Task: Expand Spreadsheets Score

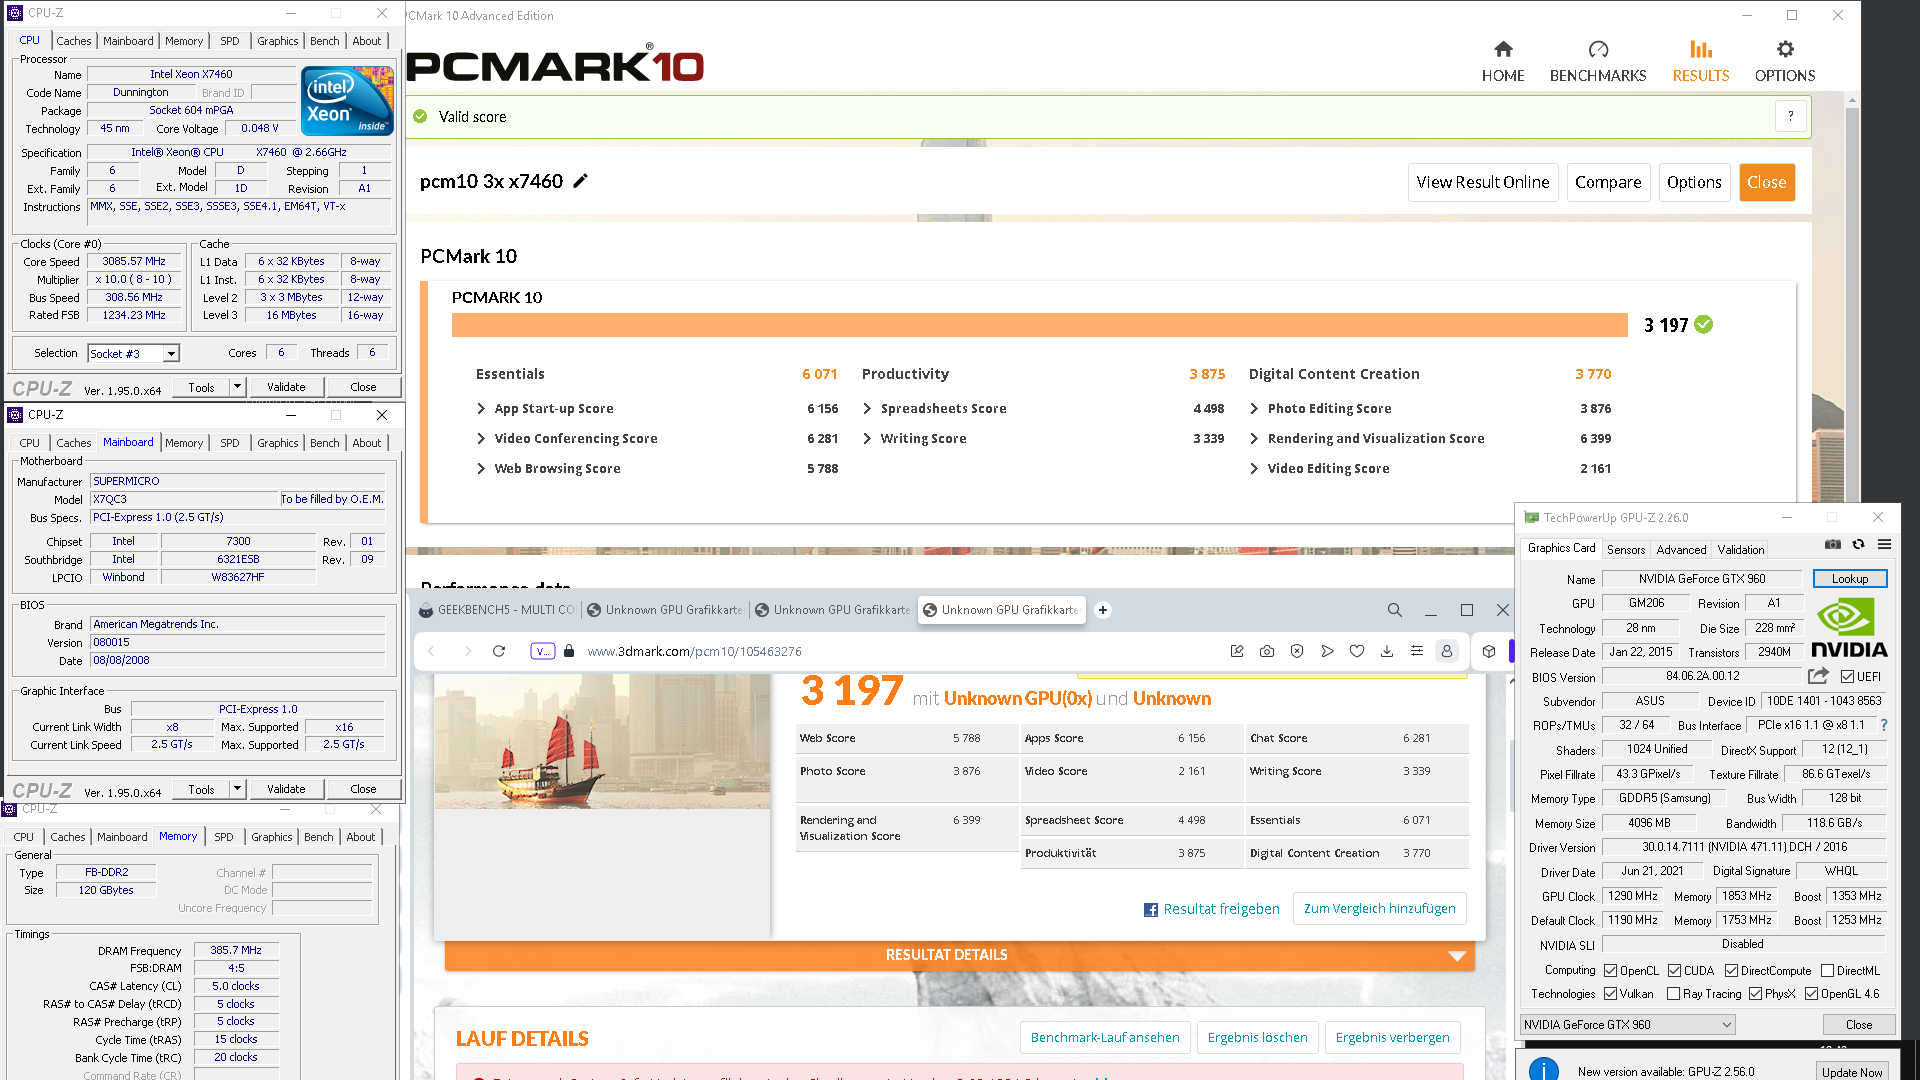Action: pos(868,409)
